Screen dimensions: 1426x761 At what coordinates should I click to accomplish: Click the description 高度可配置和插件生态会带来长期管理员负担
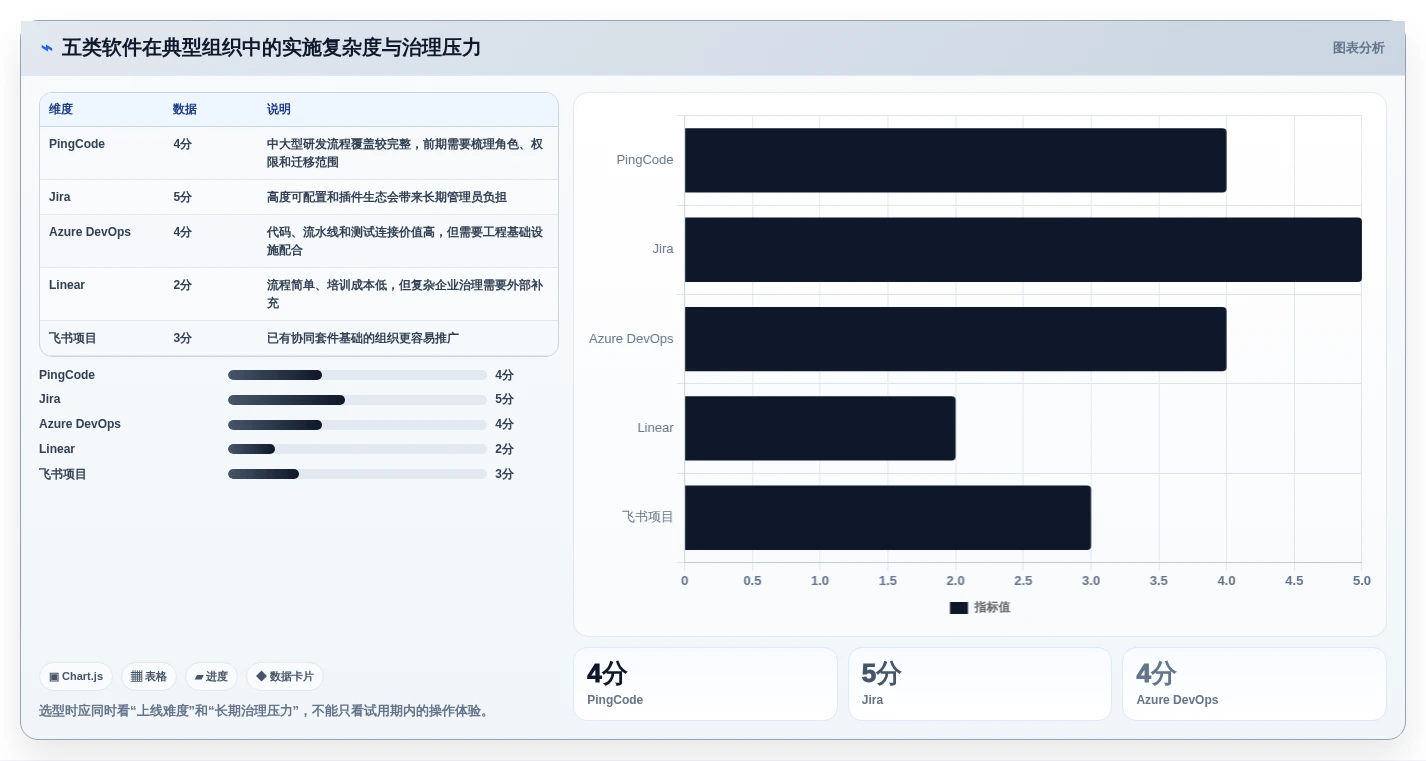point(387,197)
